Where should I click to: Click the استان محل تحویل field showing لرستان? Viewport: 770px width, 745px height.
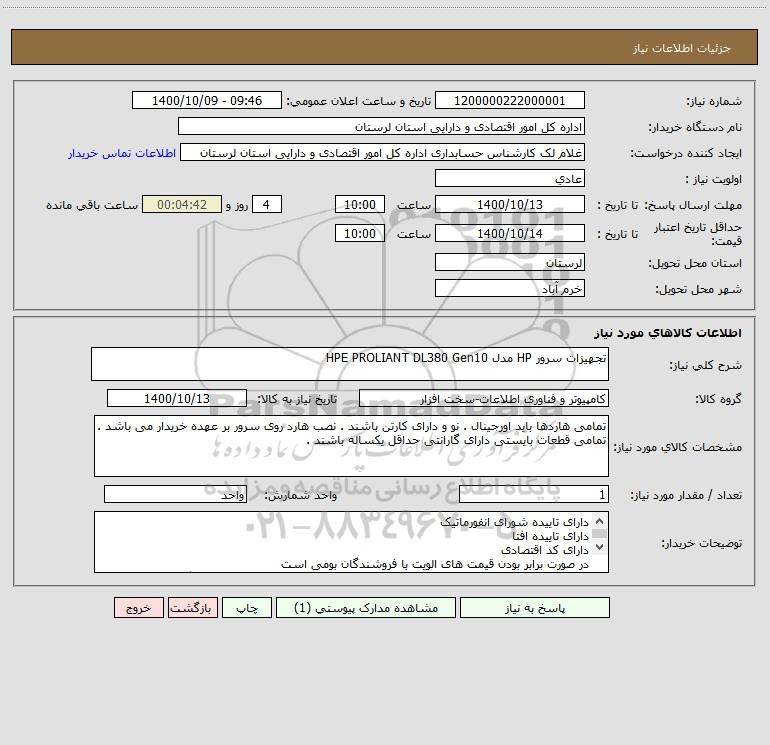[510, 263]
